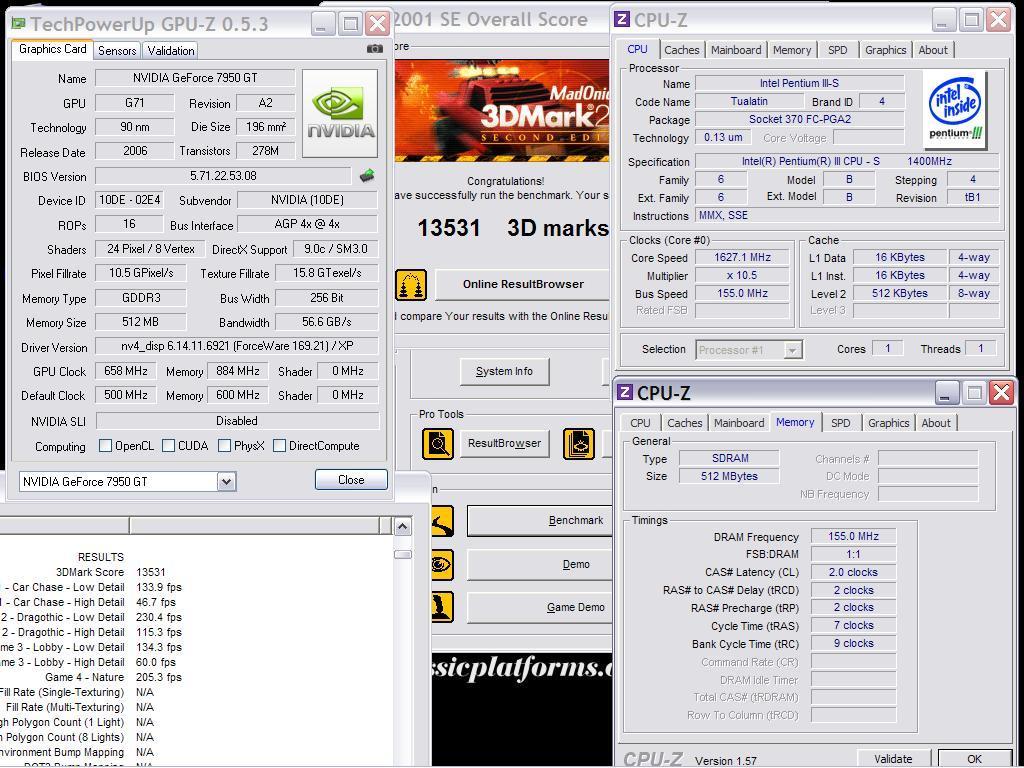Image resolution: width=1024 pixels, height=768 pixels.
Task: Select Graphics tab in lower CPU-Z window
Action: [x=888, y=423]
